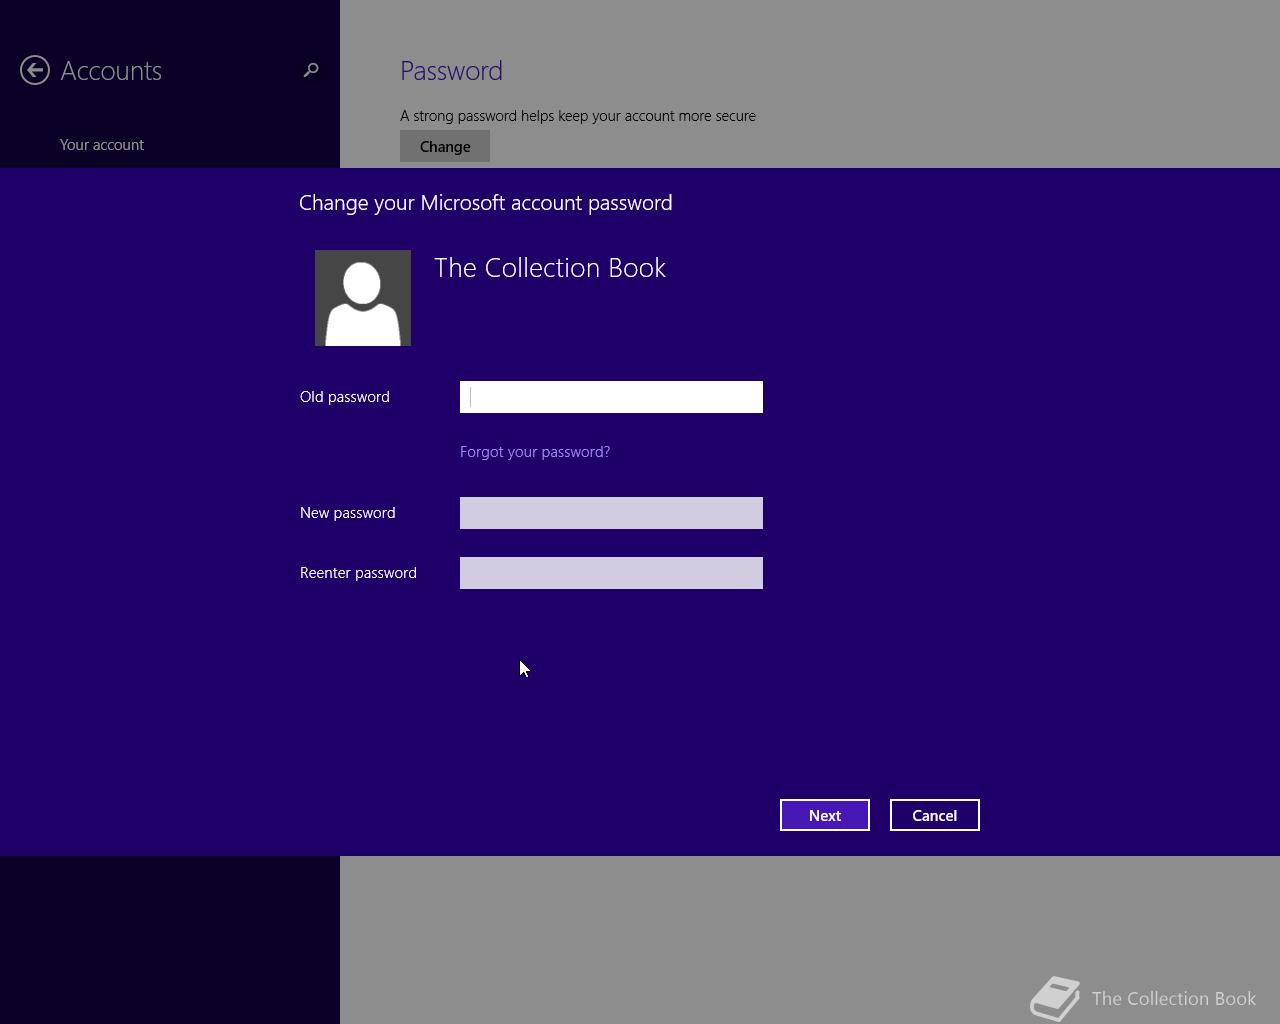Screen dimensions: 1280x1024
Task: Open the Forgot your password link
Action: pyautogui.click(x=535, y=452)
